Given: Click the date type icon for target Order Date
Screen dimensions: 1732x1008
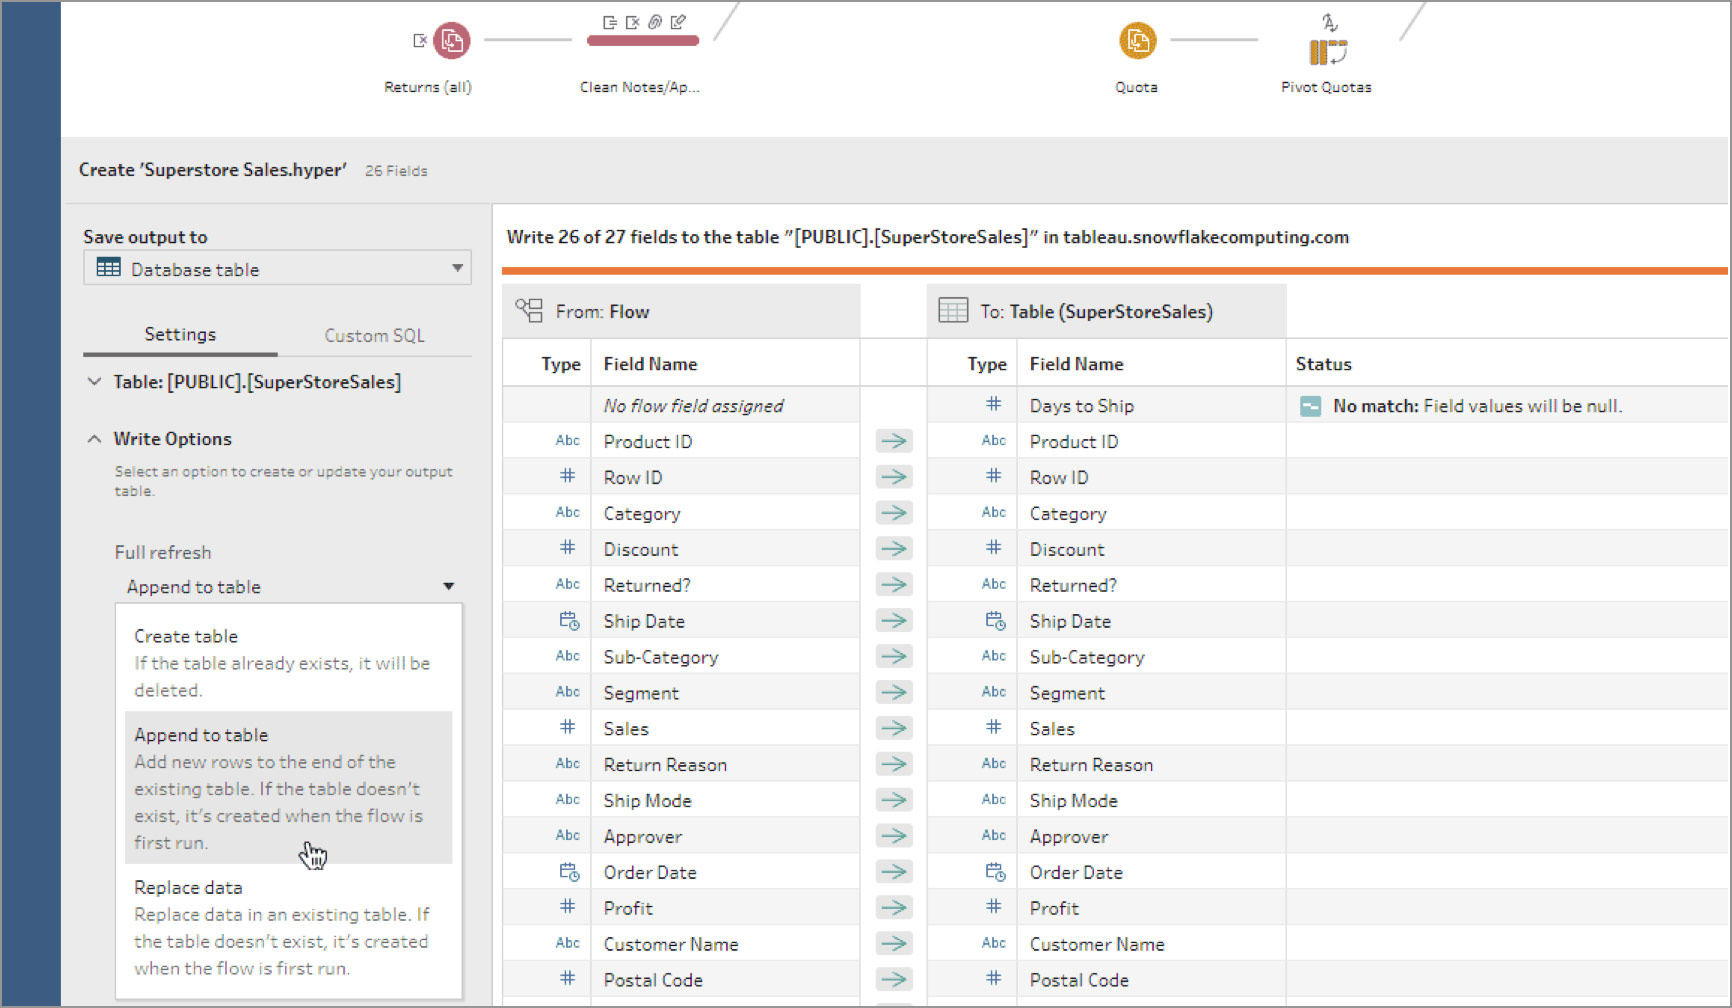Looking at the screenshot, I should (x=995, y=872).
